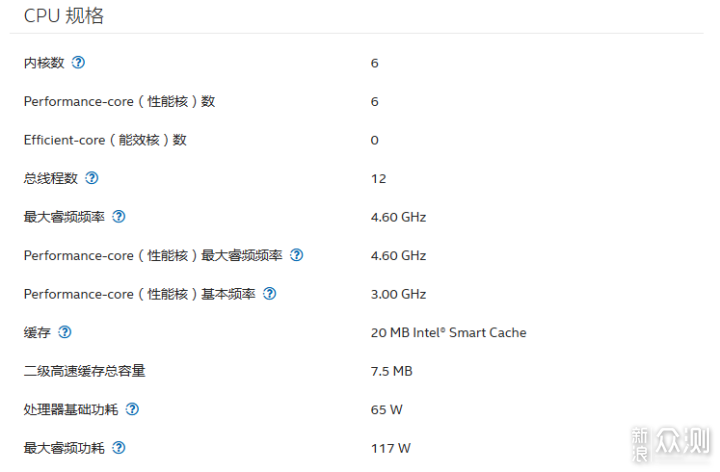Open help for Performance-core 最大睿频频率
Image resolution: width=720 pixels, height=472 pixels.
tap(297, 255)
